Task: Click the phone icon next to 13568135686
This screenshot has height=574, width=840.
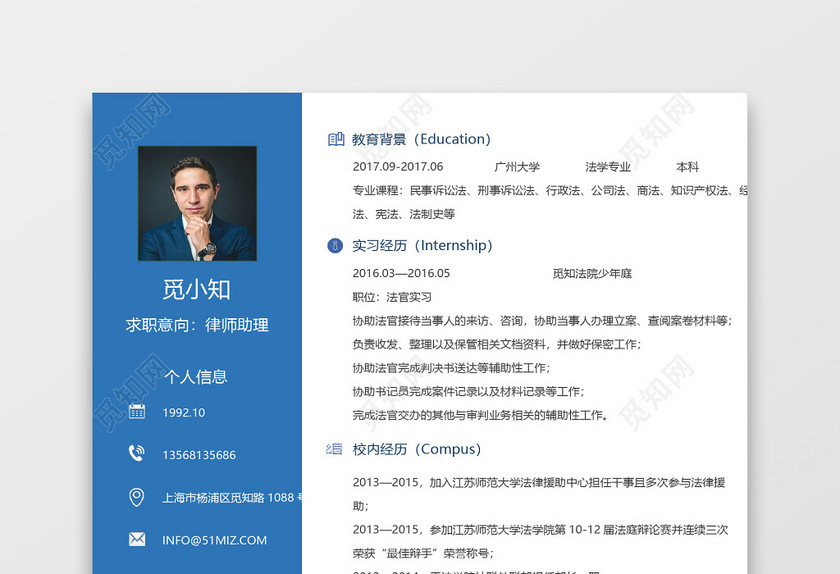Action: click(x=136, y=453)
